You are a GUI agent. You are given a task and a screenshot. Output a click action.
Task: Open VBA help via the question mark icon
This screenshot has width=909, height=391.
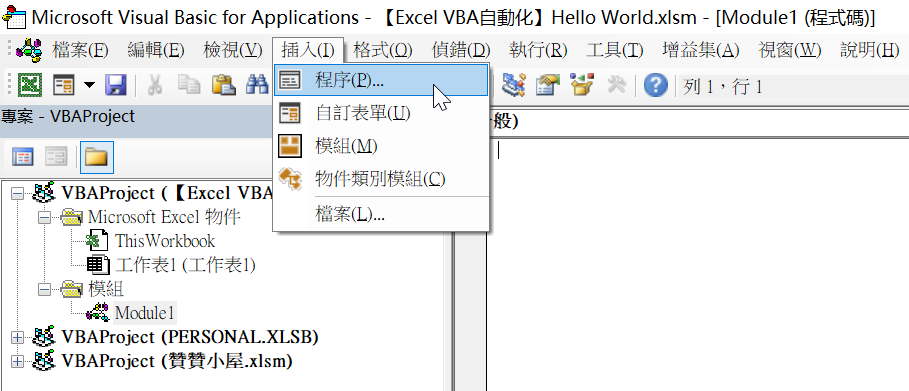(656, 86)
